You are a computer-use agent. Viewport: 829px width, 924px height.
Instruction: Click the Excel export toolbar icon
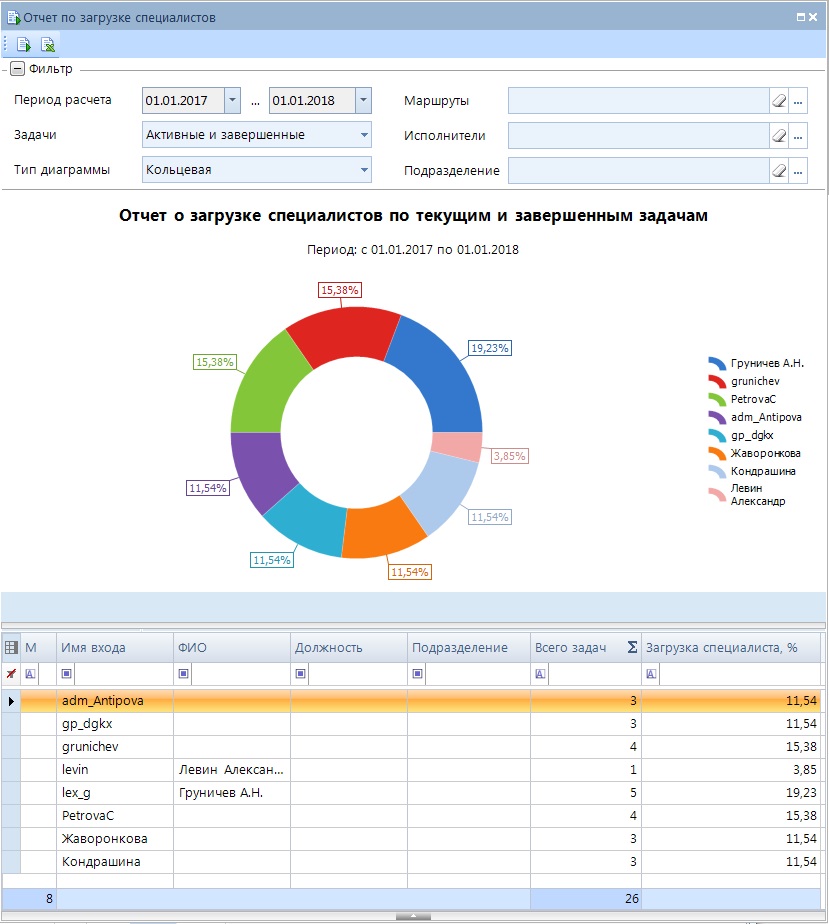coord(47,44)
